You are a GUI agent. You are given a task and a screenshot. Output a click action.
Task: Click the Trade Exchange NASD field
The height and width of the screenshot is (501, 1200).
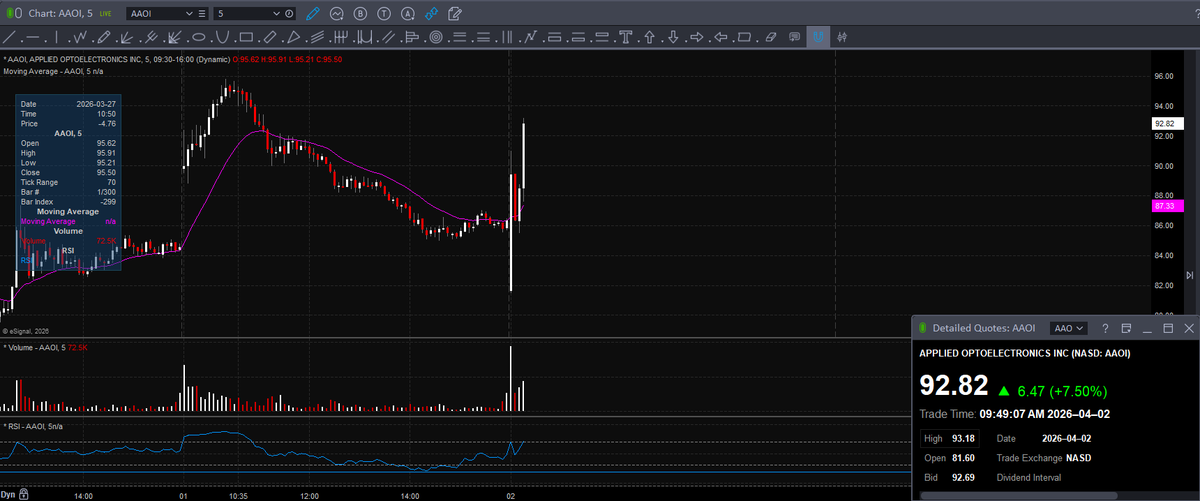point(1045,458)
